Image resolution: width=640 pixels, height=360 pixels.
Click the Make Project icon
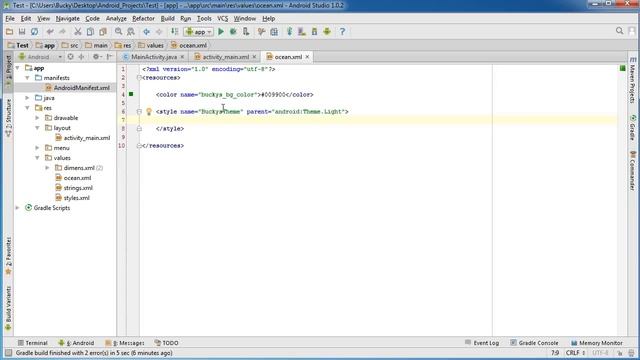point(174,31)
